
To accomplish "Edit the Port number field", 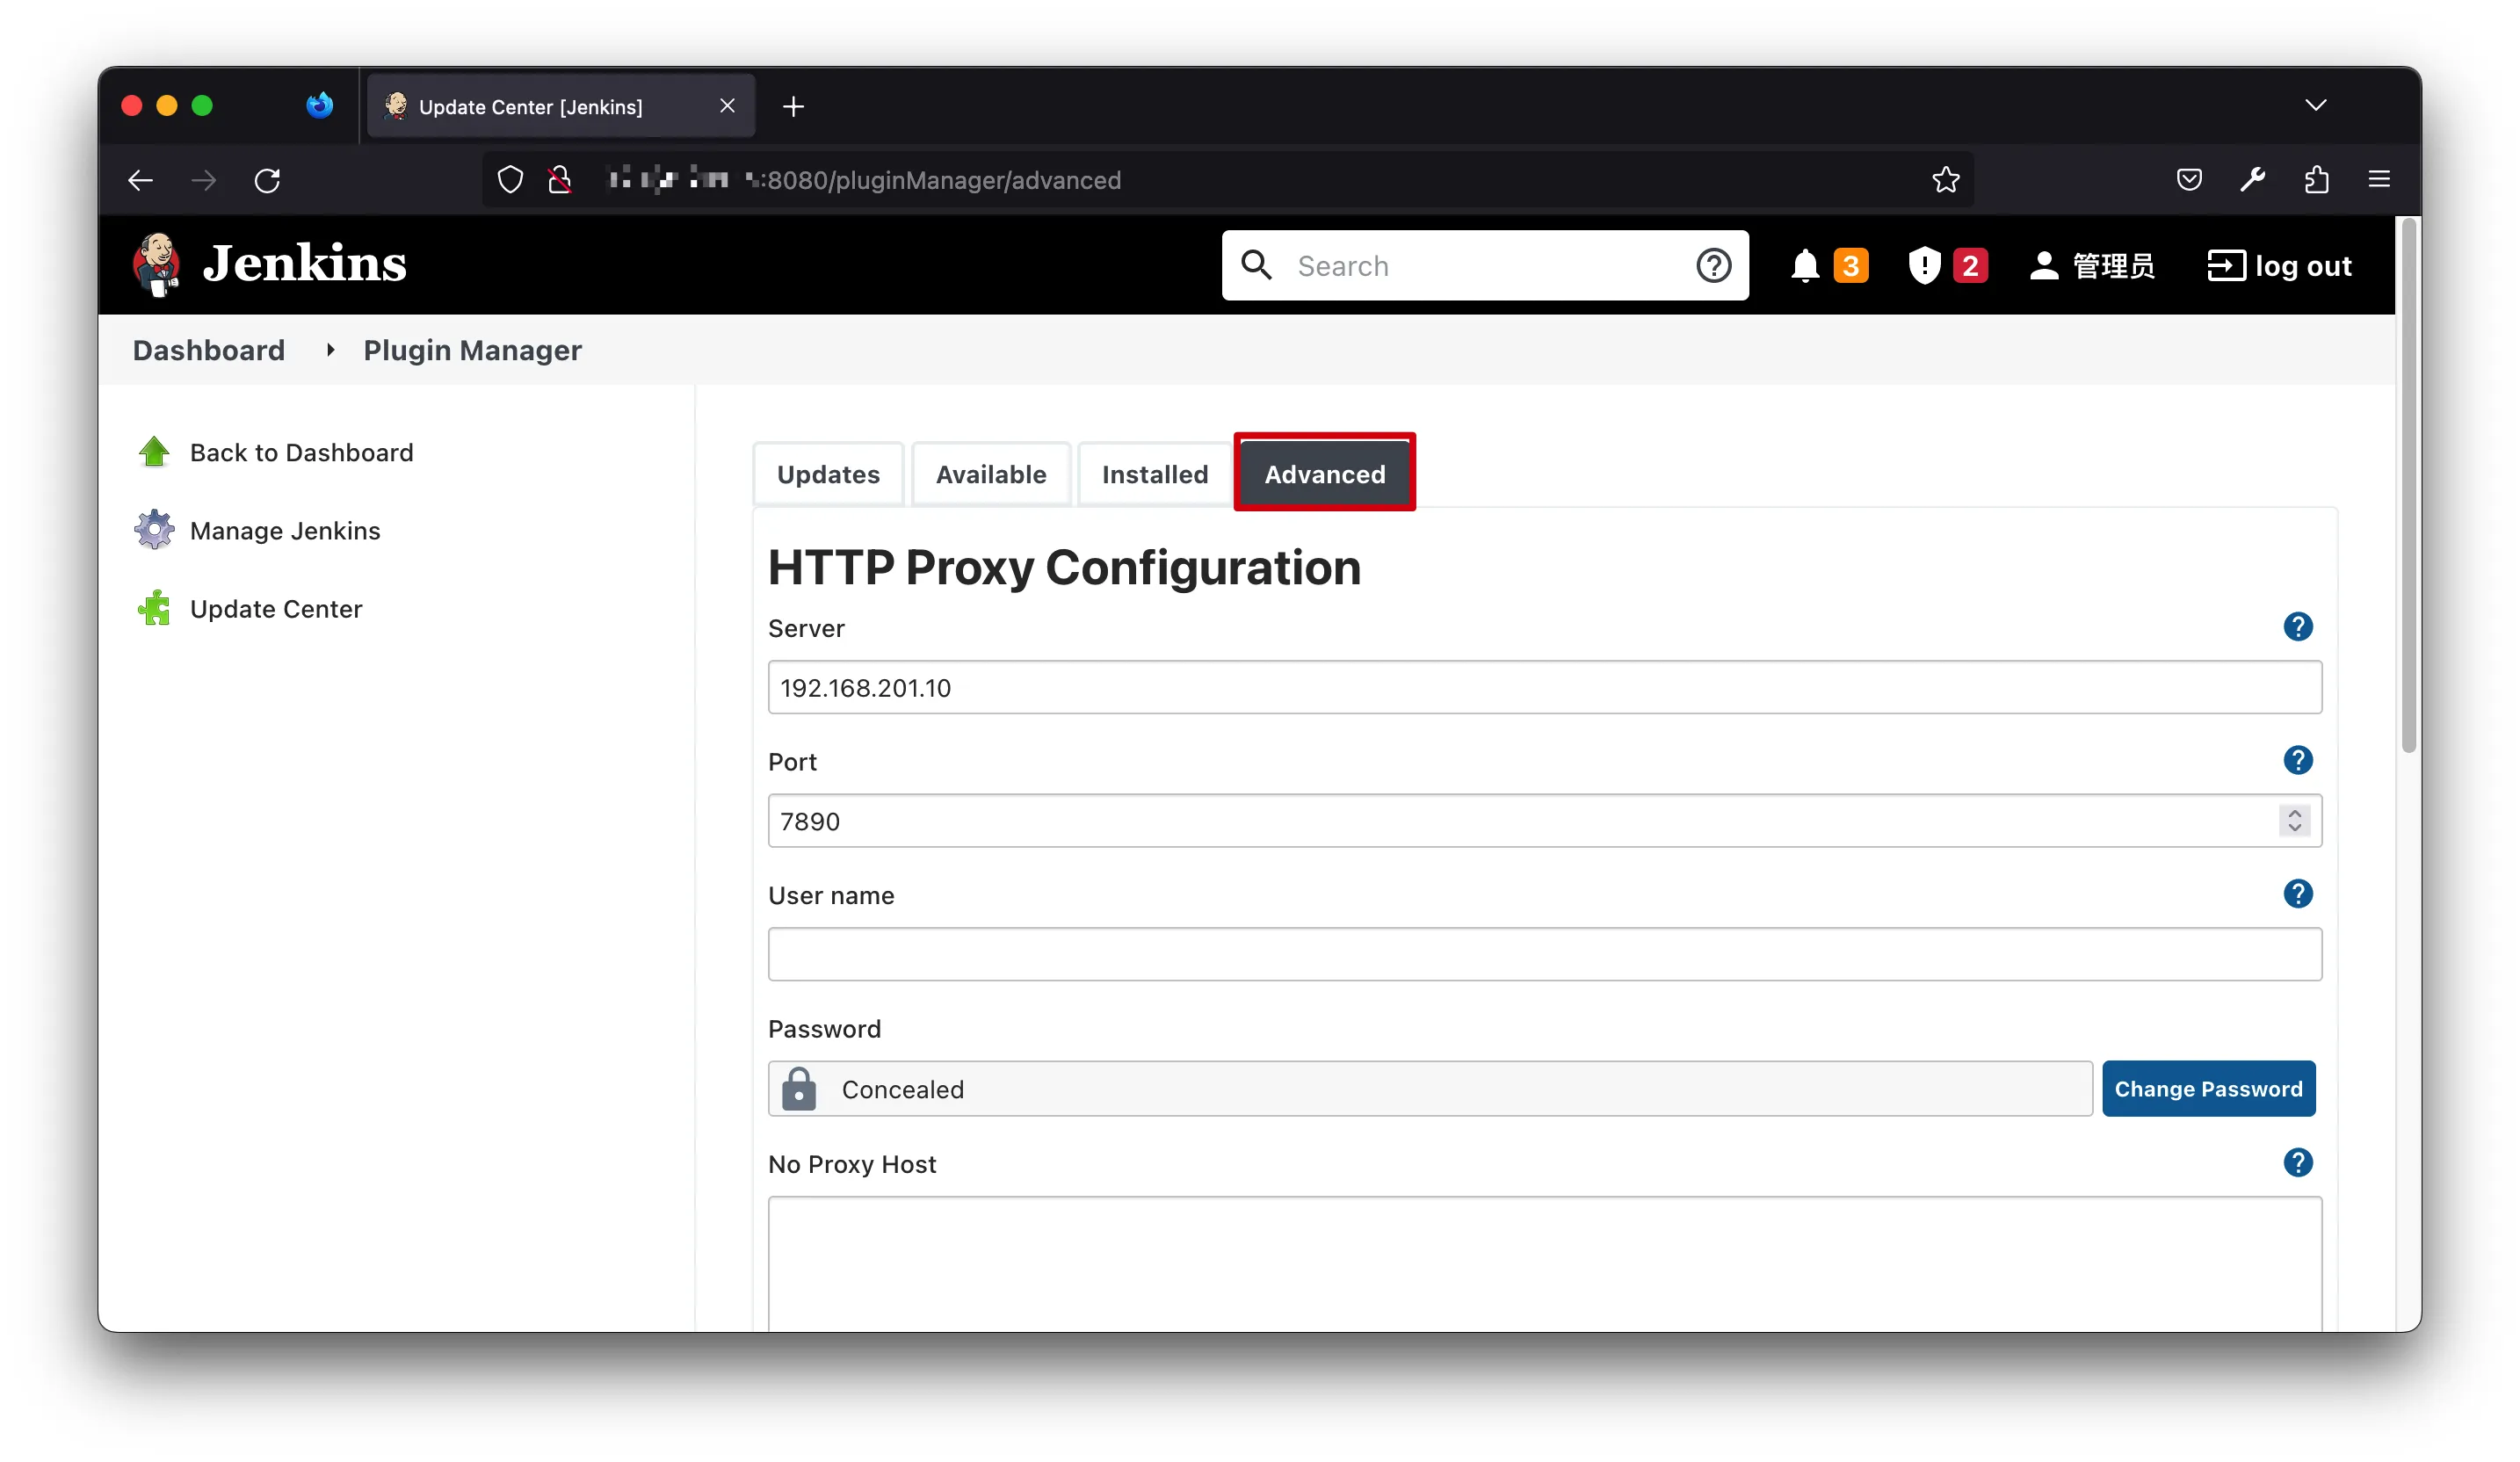I will point(1544,821).
